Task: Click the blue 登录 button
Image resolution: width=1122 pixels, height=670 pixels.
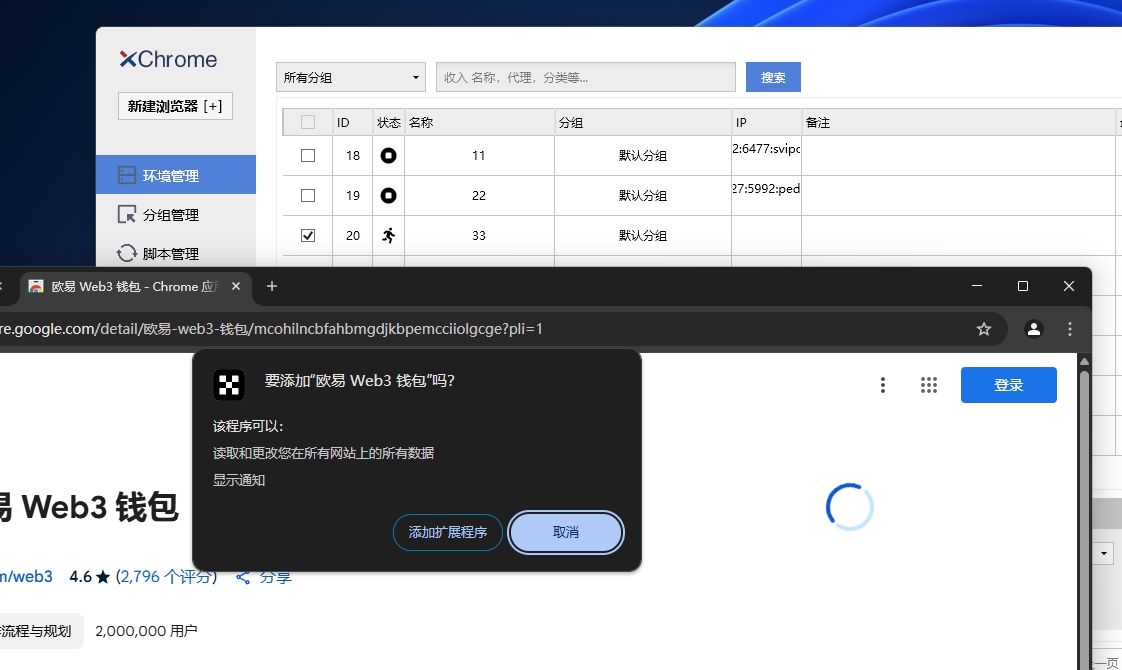Action: coord(1009,385)
